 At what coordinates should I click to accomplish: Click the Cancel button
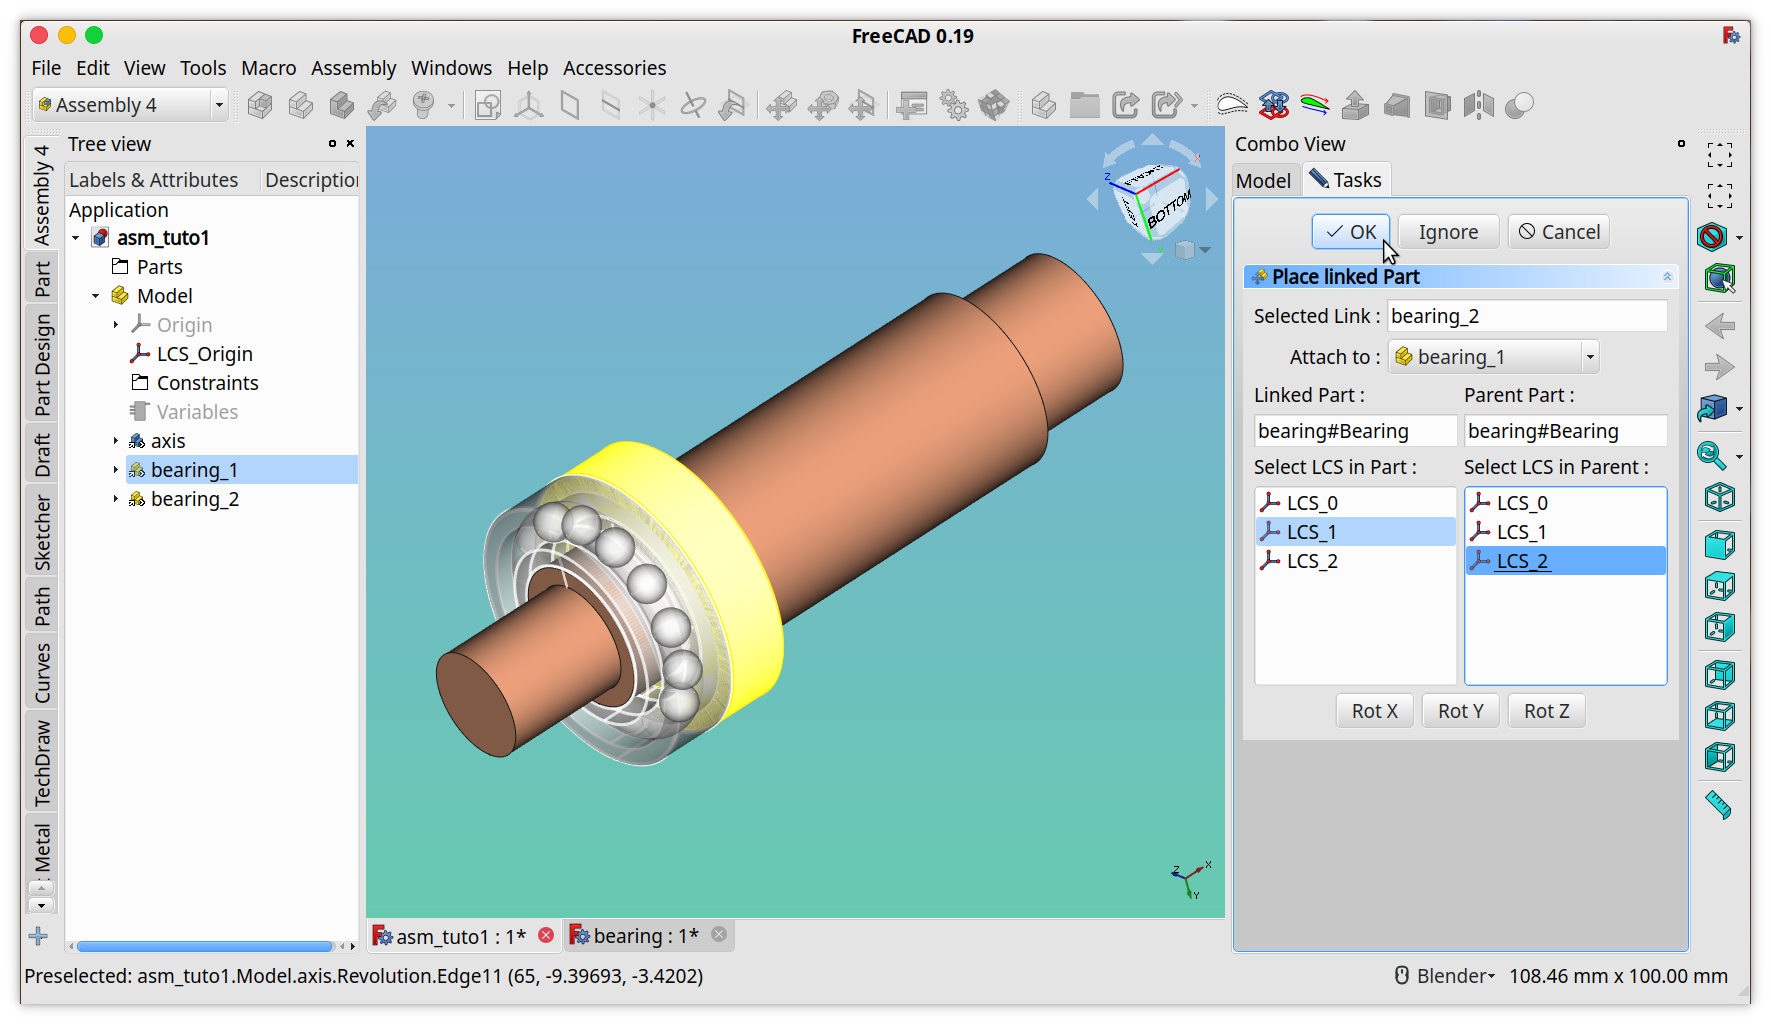click(x=1559, y=232)
